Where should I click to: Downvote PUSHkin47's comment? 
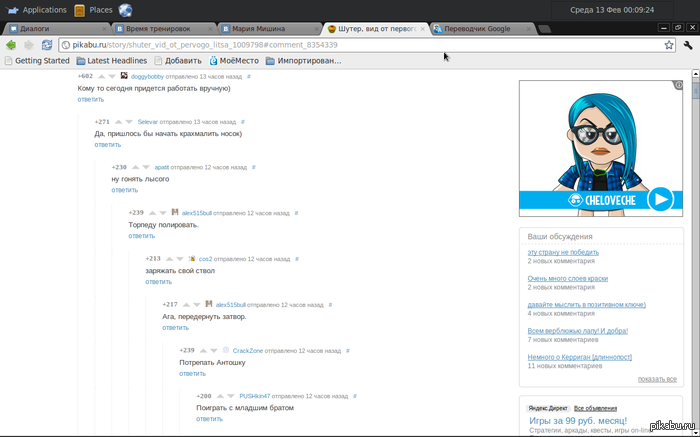231,396
